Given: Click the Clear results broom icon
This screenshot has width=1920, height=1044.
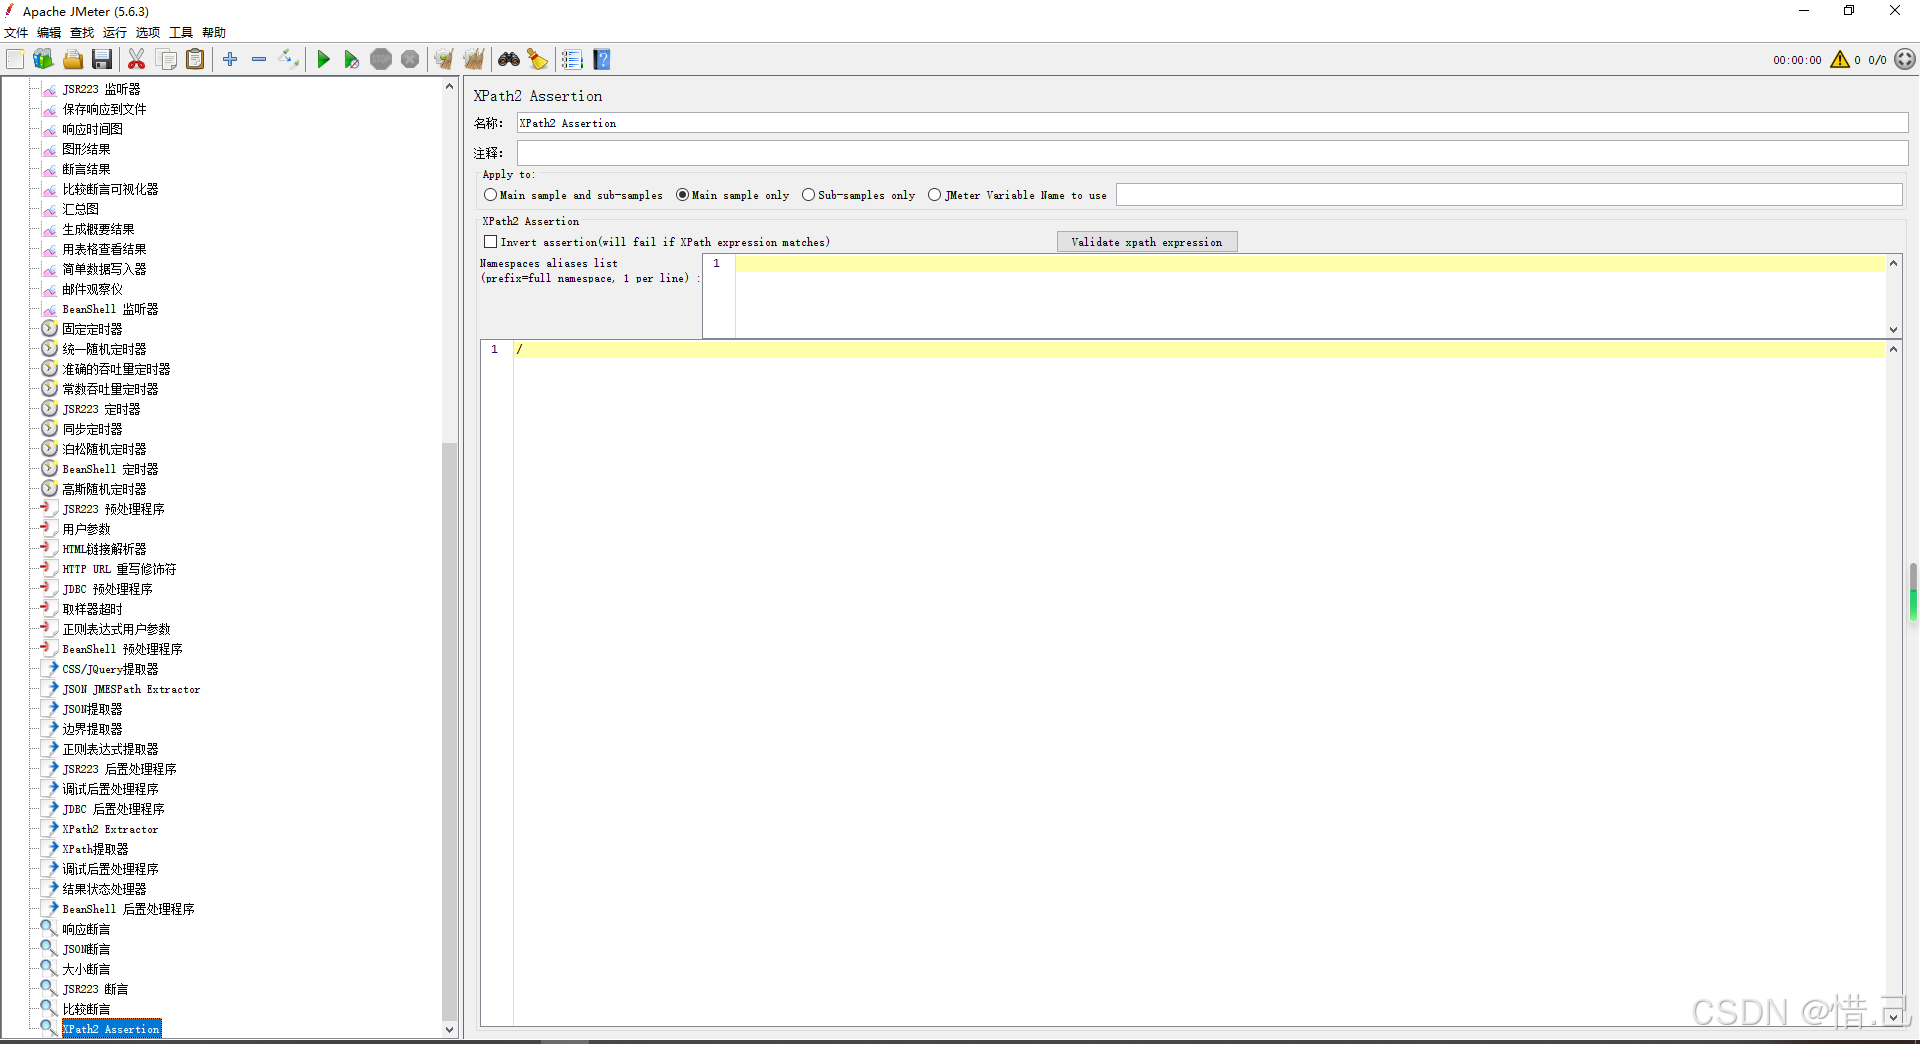Looking at the screenshot, I should pyautogui.click(x=444, y=60).
